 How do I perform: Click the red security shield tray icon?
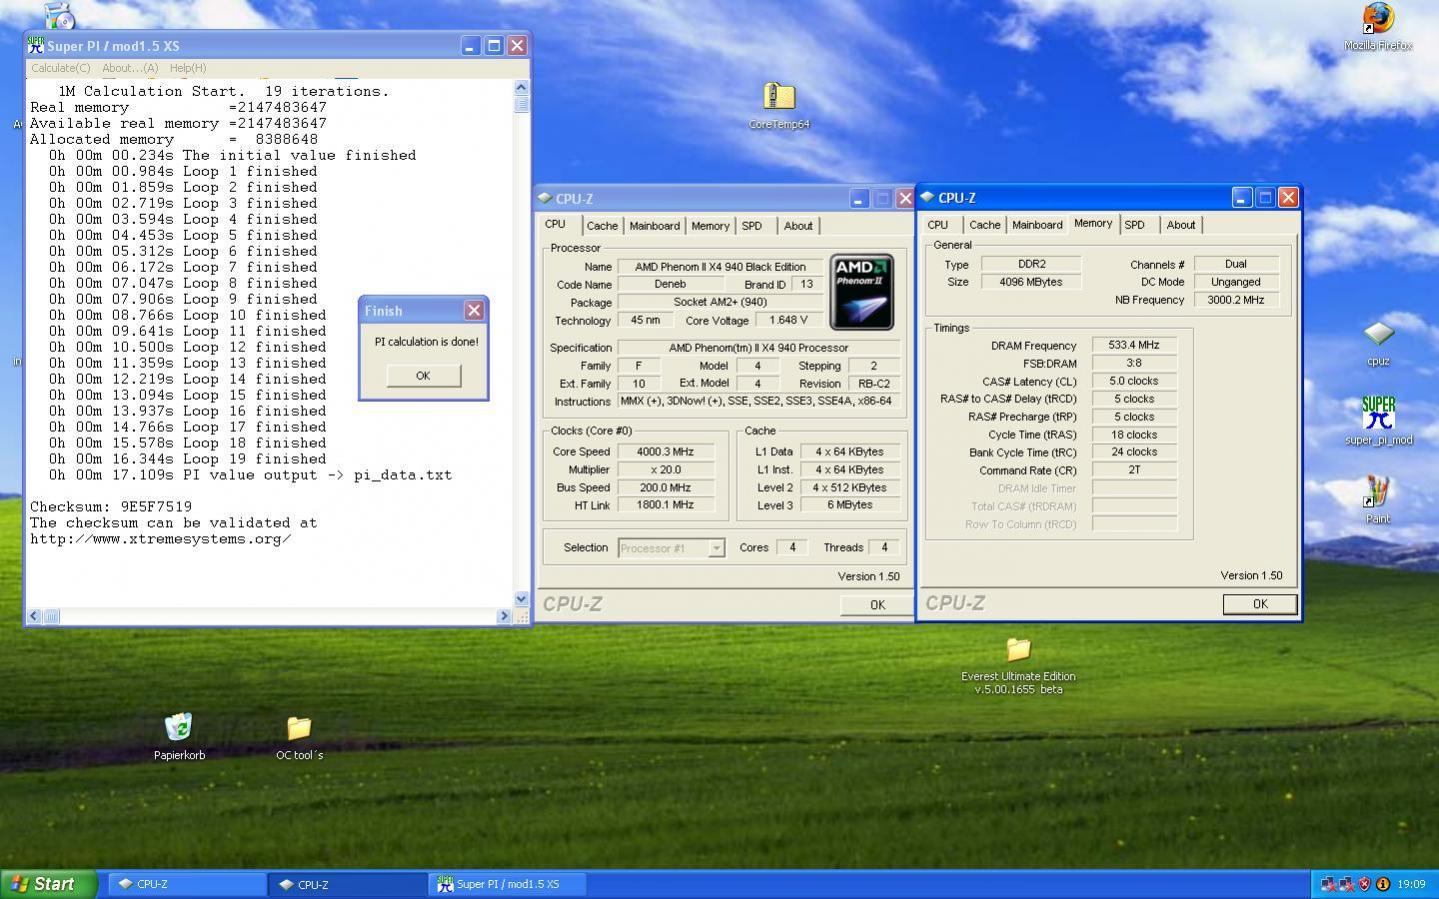point(1364,884)
